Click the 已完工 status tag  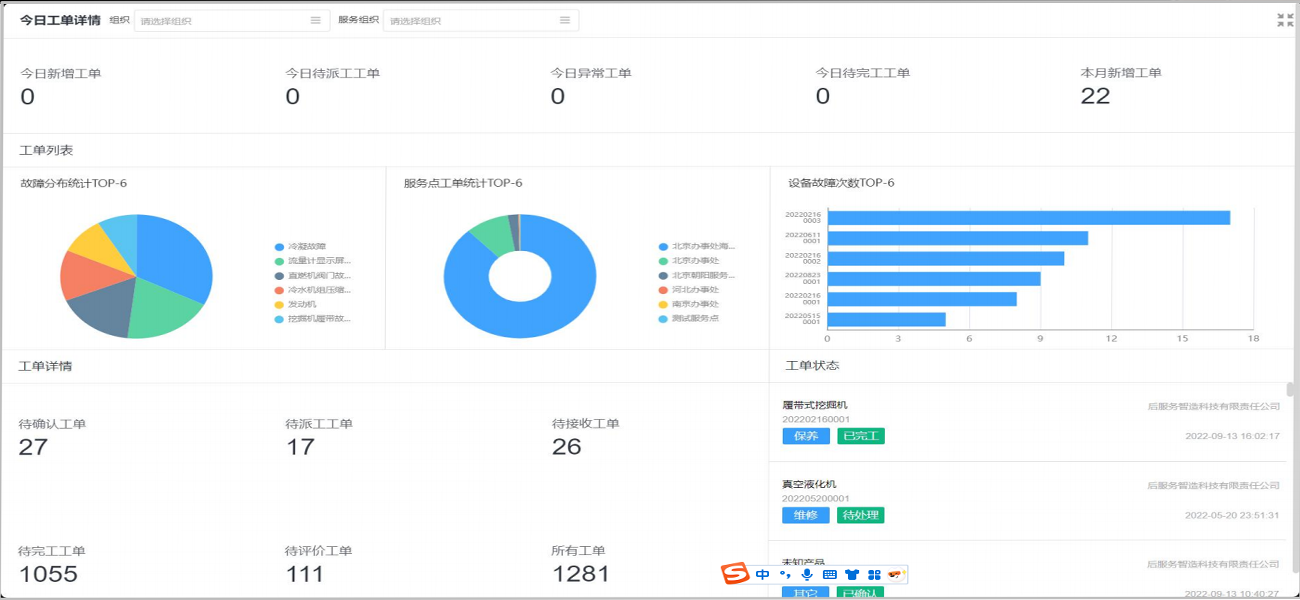click(x=861, y=436)
